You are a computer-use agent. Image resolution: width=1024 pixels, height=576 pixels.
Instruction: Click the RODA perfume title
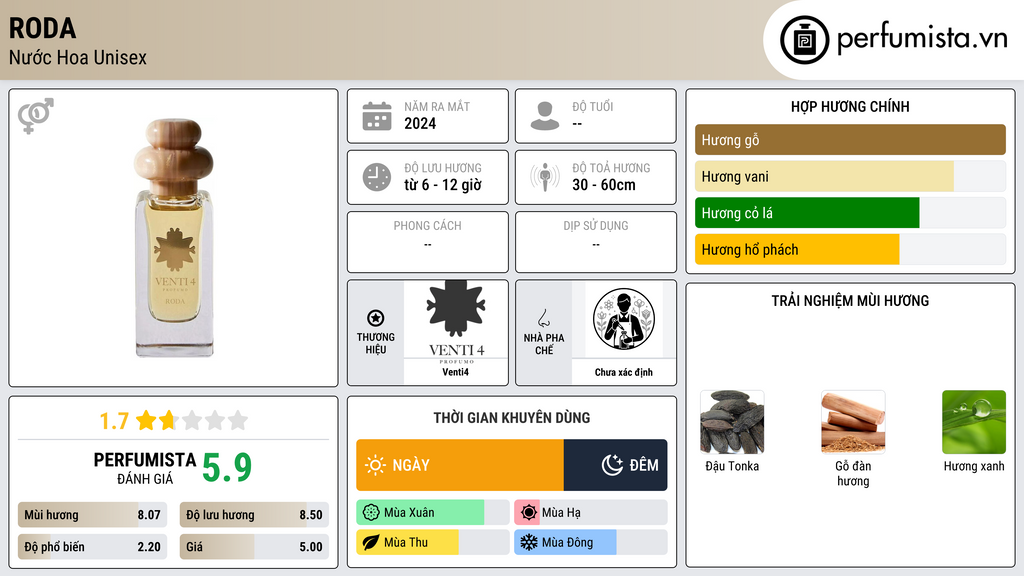click(x=42, y=29)
